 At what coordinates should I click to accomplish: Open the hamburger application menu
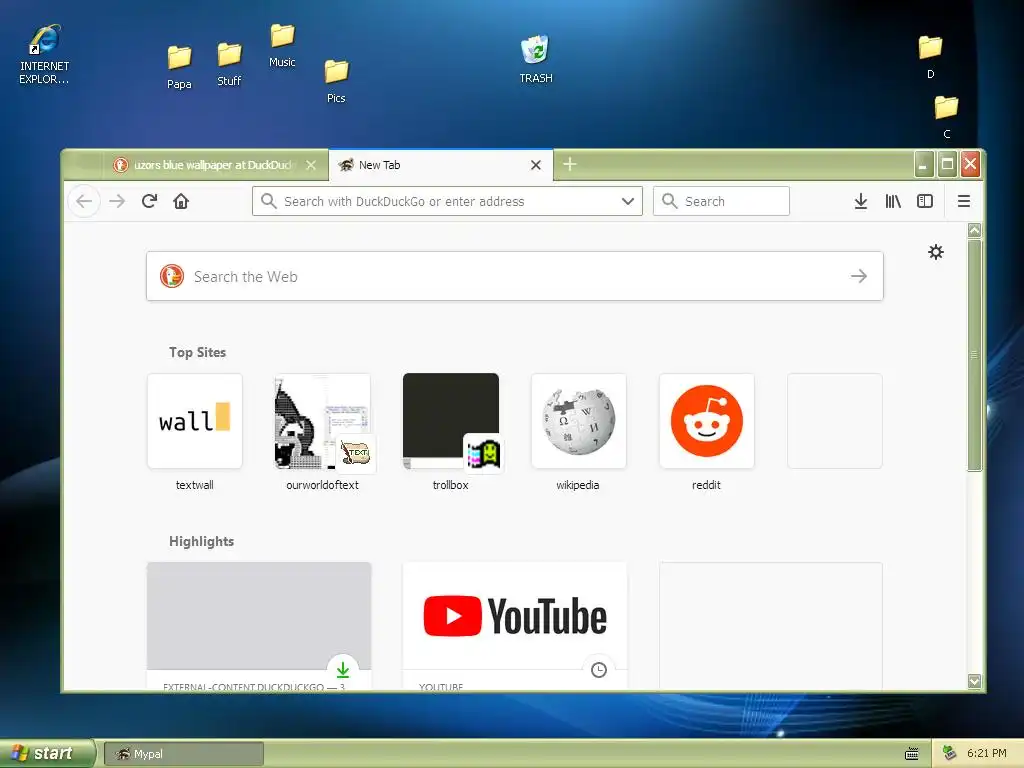click(963, 201)
